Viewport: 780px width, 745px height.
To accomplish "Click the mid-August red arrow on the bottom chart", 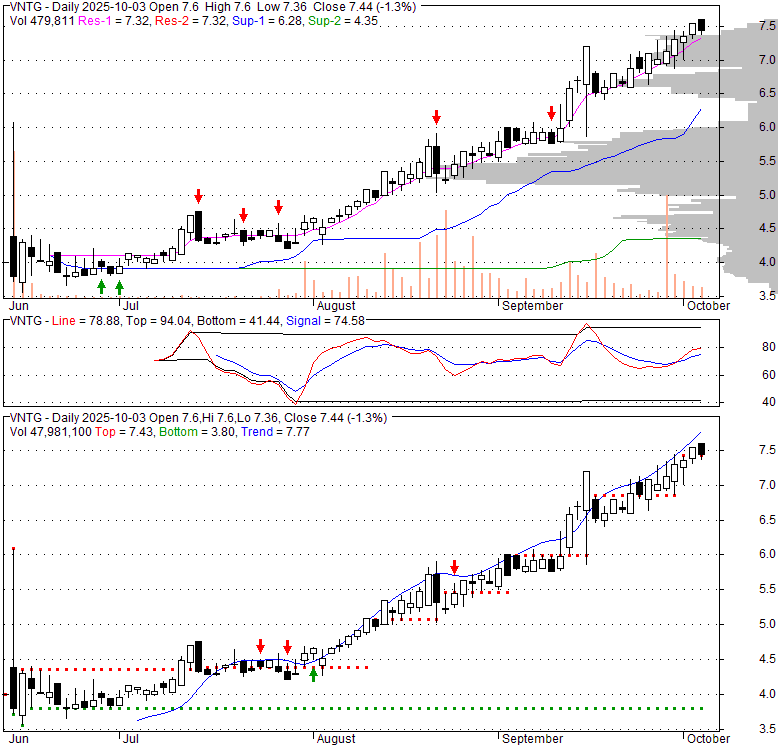I will pos(454,566).
